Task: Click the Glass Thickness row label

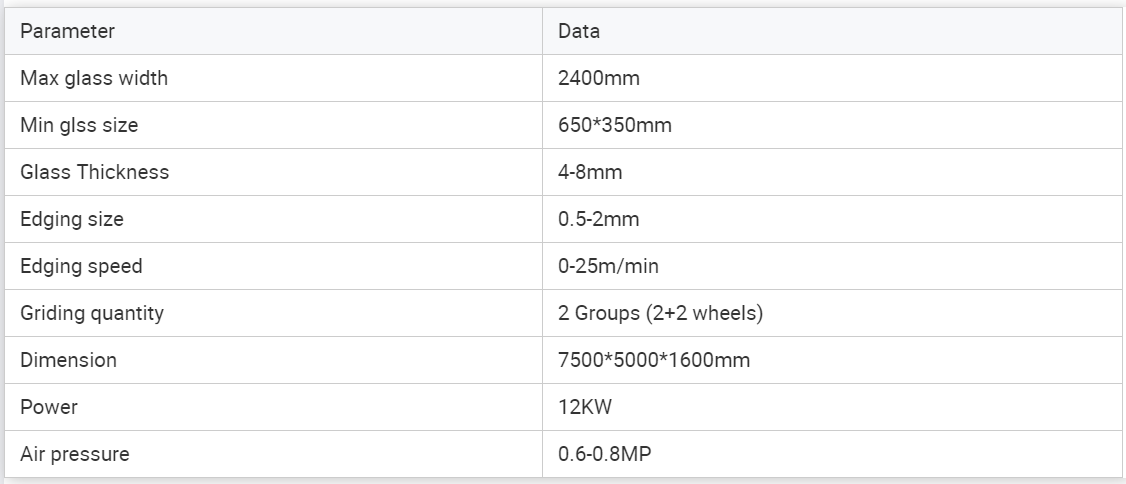Action: [x=95, y=172]
